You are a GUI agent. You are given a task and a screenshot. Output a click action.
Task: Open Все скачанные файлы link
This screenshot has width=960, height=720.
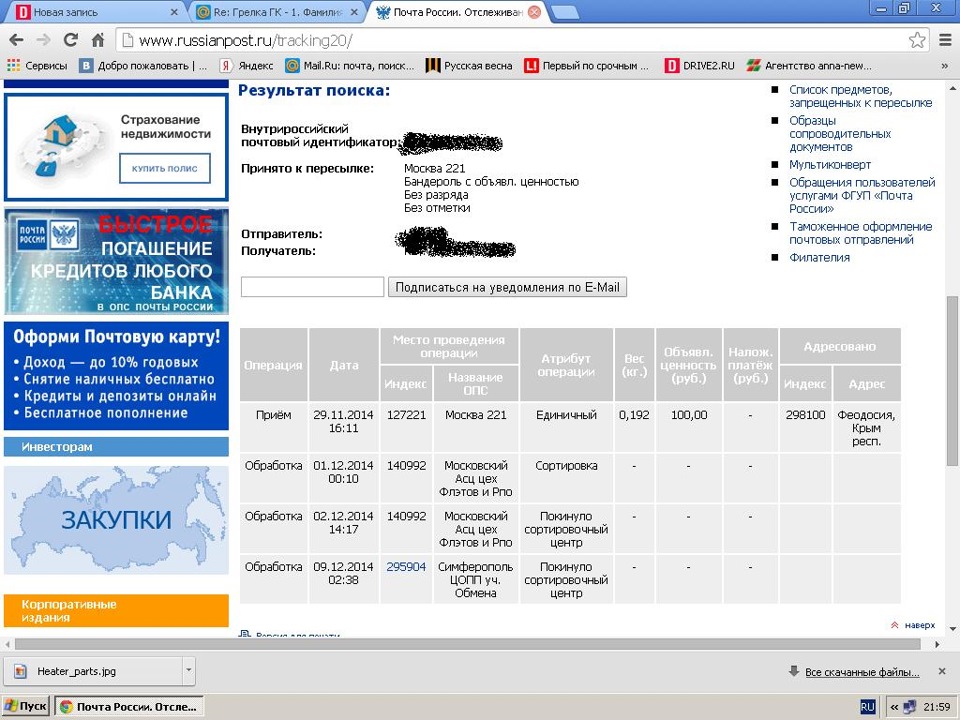pos(862,672)
